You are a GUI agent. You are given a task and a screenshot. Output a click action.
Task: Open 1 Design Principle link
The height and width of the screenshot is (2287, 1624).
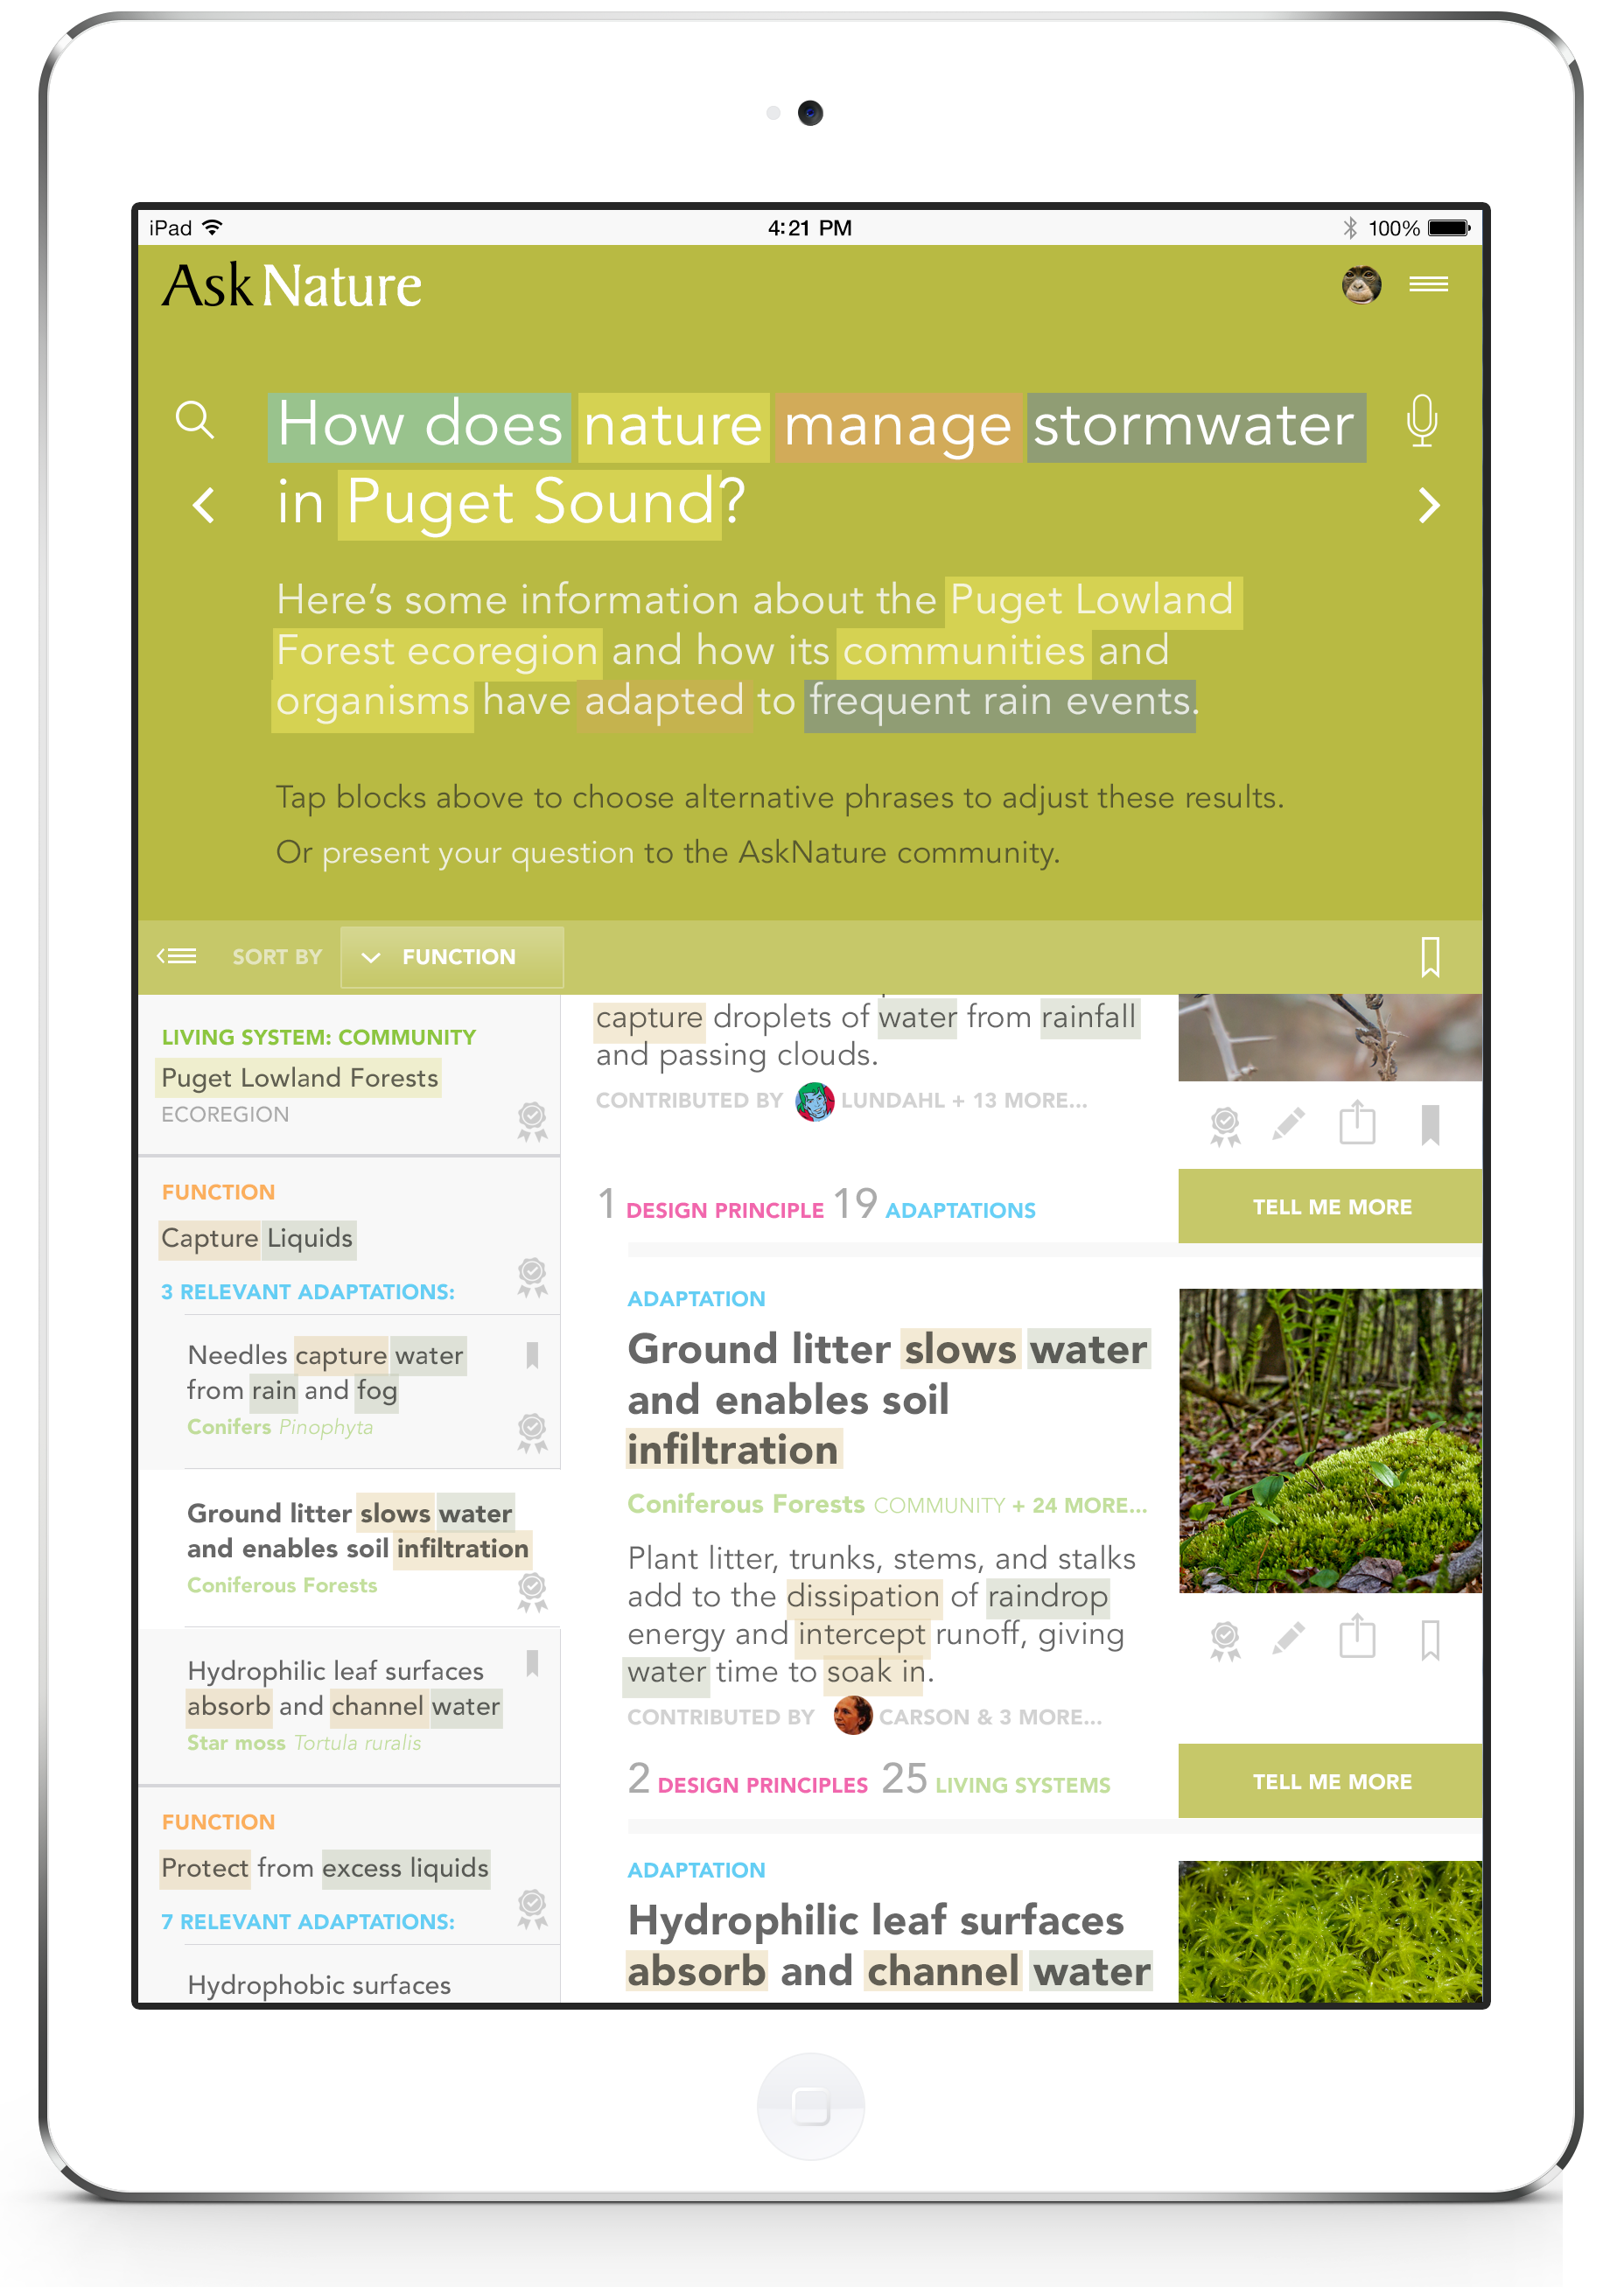pyautogui.click(x=711, y=1205)
